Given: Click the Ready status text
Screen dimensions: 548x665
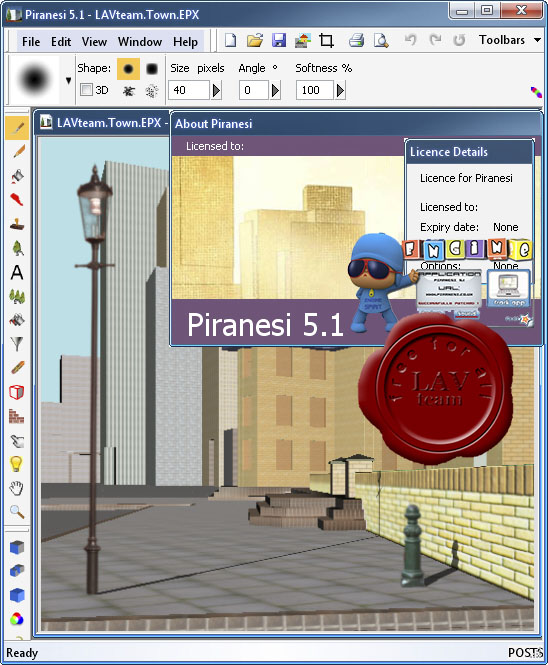Looking at the screenshot, I should 22,653.
